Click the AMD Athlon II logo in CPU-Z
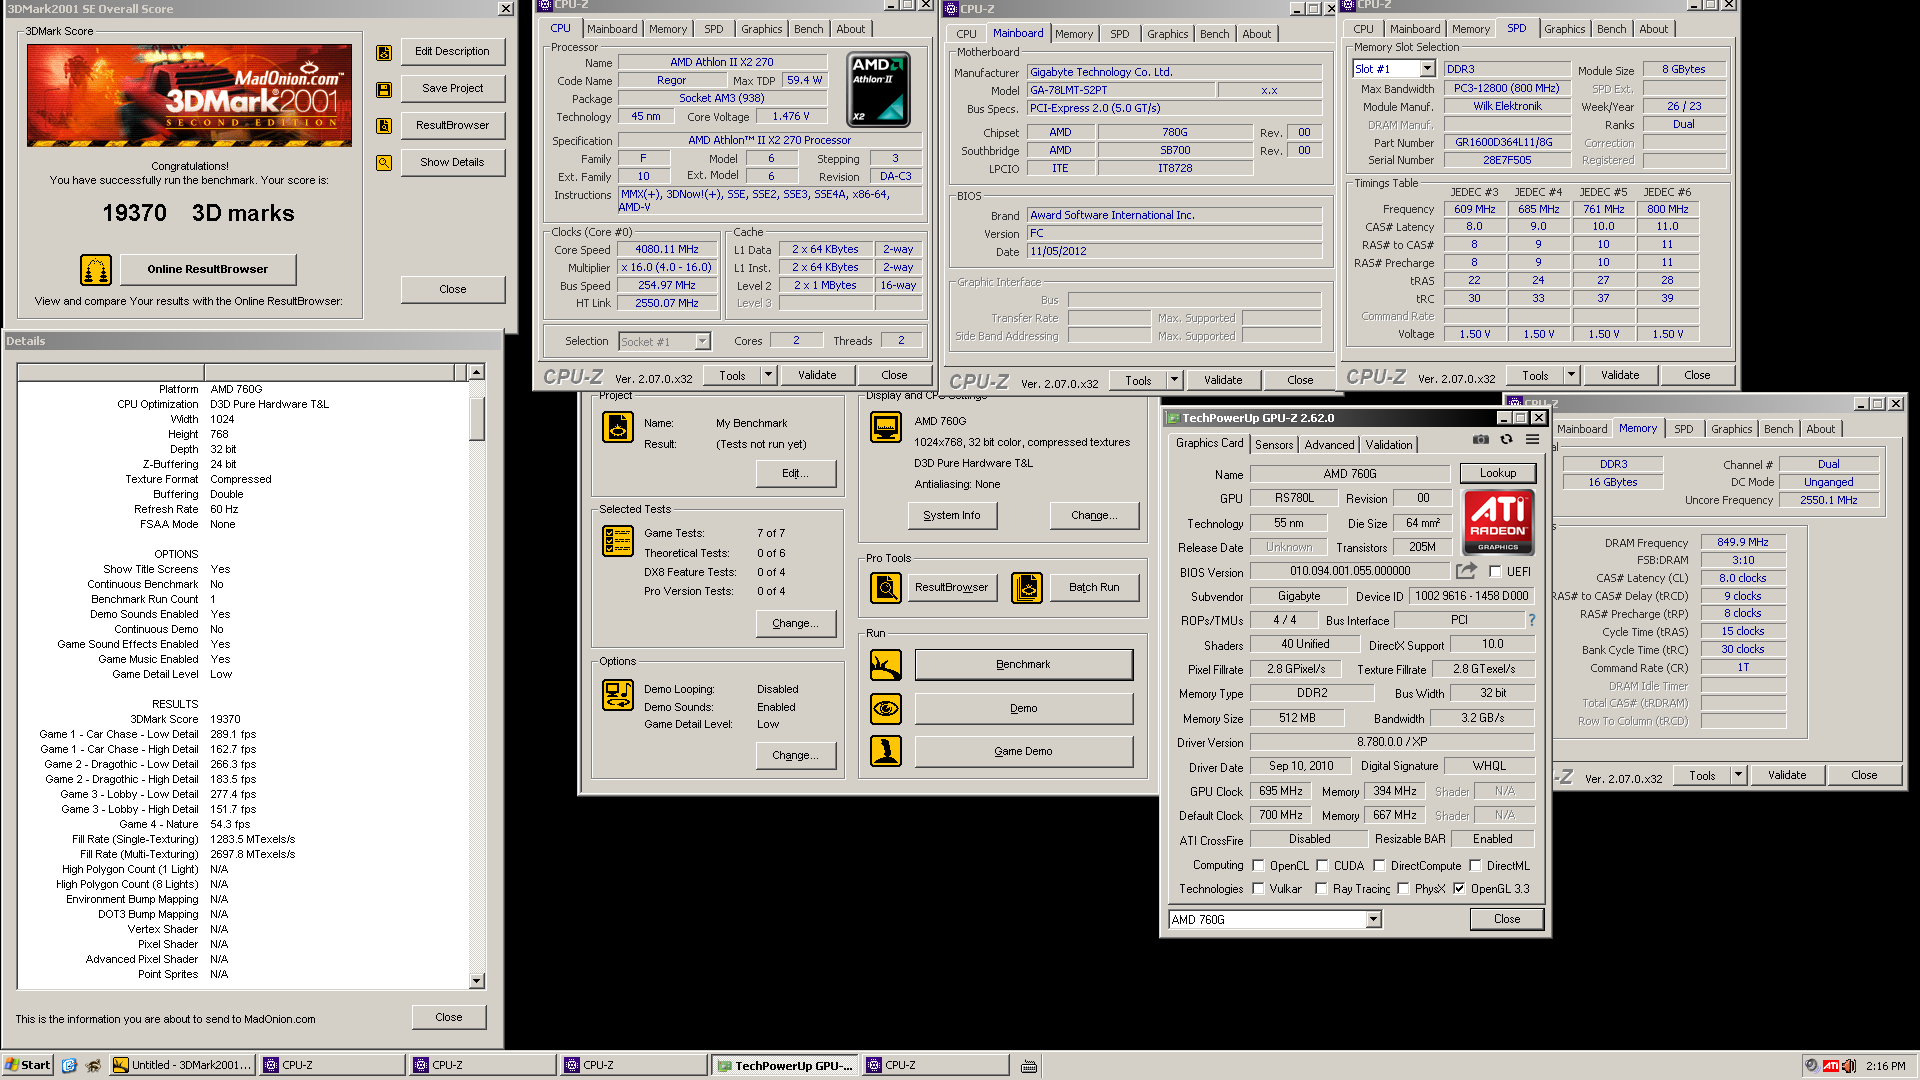Image resolution: width=1920 pixels, height=1080 pixels. point(878,90)
